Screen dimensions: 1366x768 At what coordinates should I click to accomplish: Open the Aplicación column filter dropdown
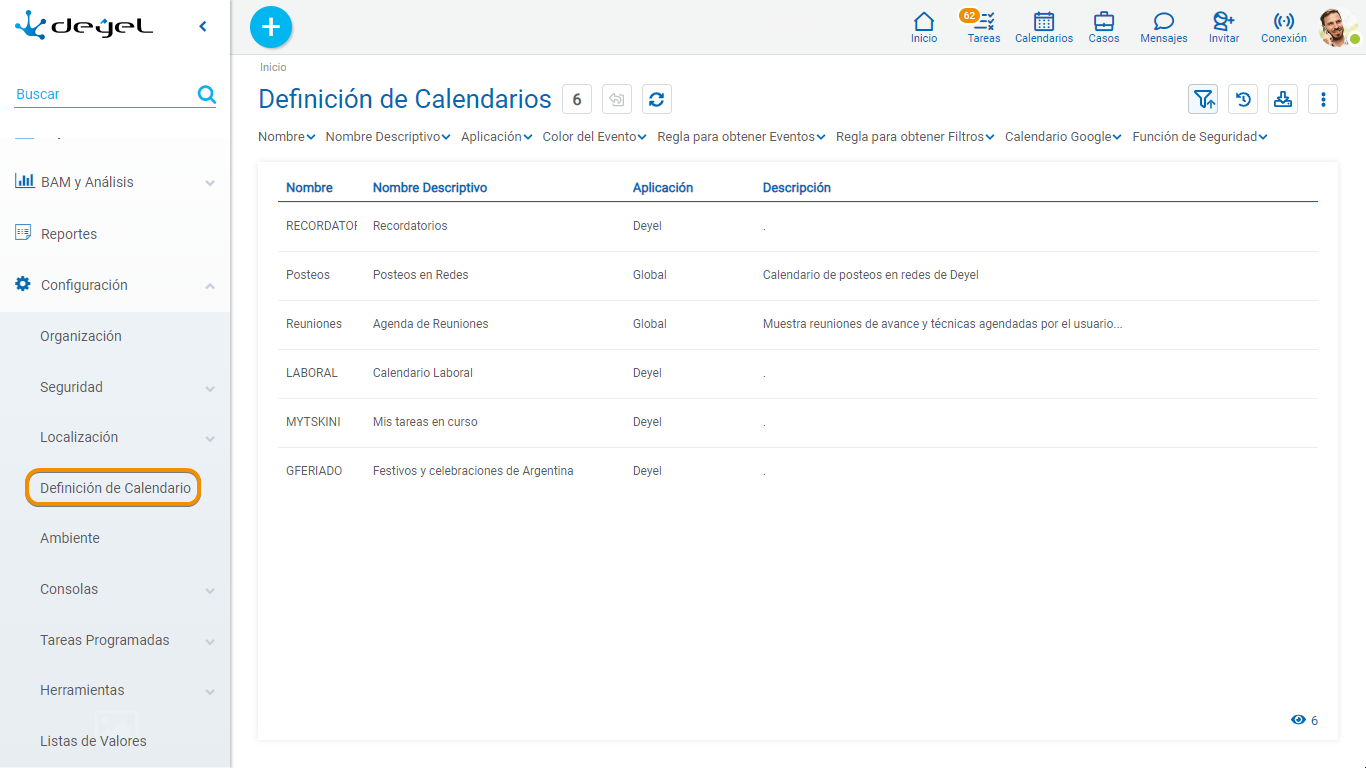[x=496, y=136]
